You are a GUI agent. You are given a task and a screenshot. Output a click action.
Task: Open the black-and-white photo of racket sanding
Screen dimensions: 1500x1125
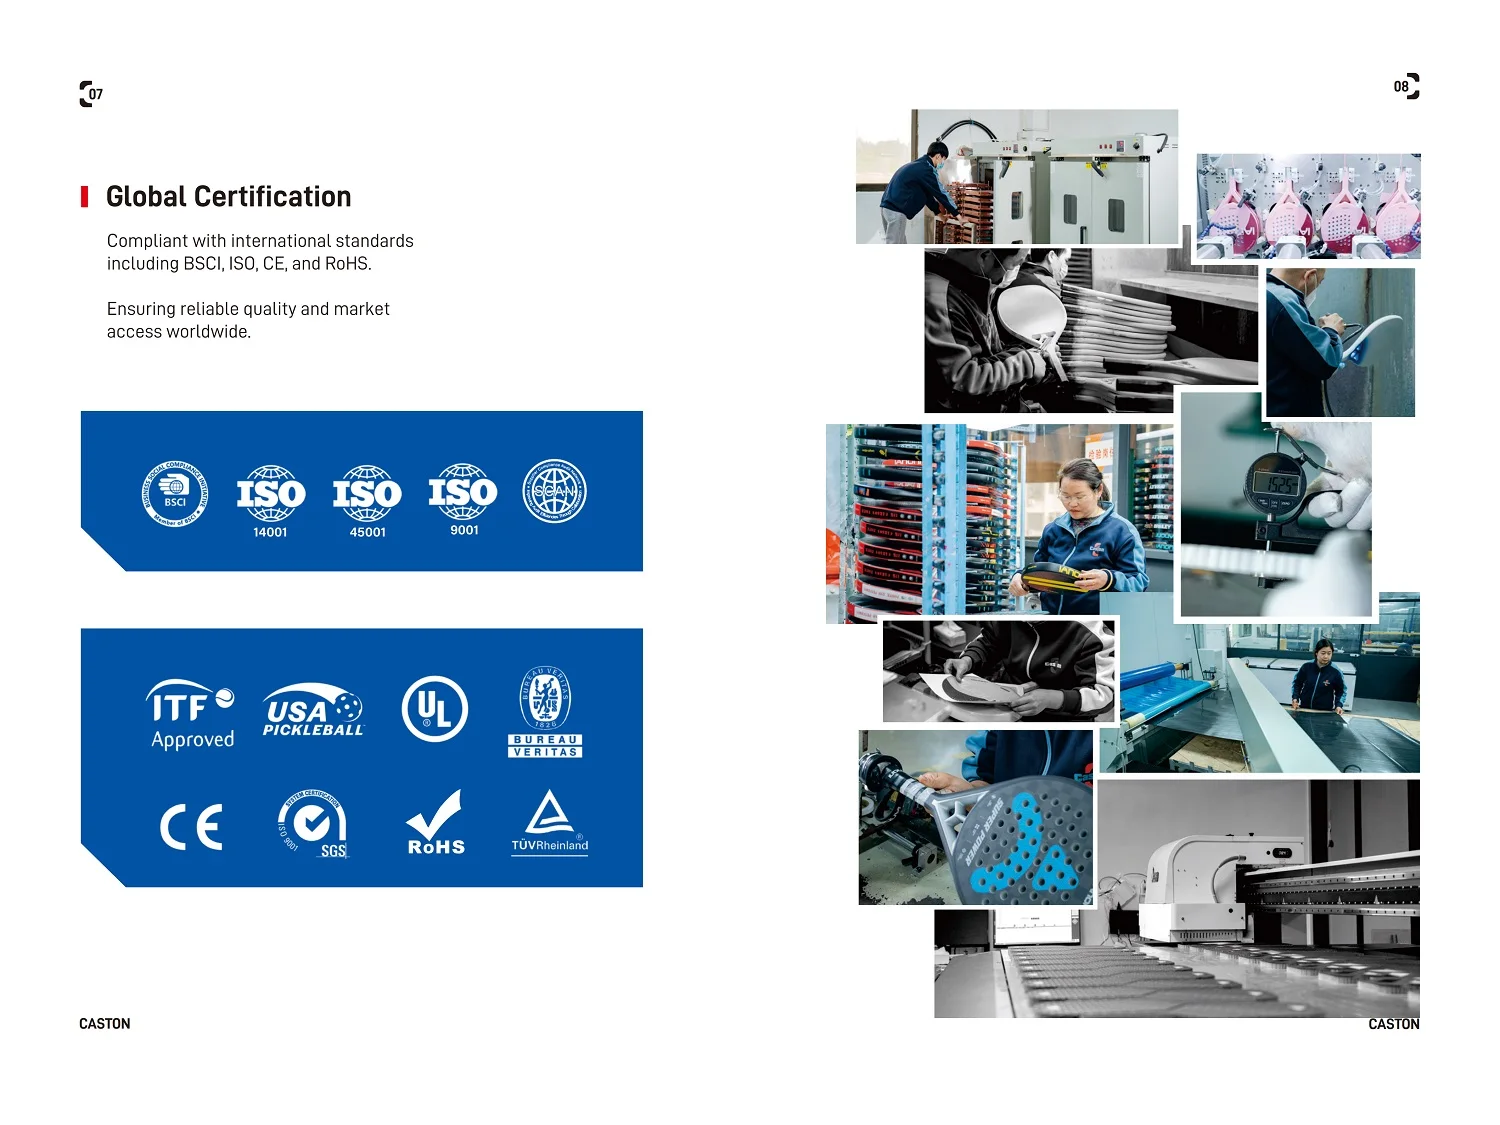point(1091,331)
